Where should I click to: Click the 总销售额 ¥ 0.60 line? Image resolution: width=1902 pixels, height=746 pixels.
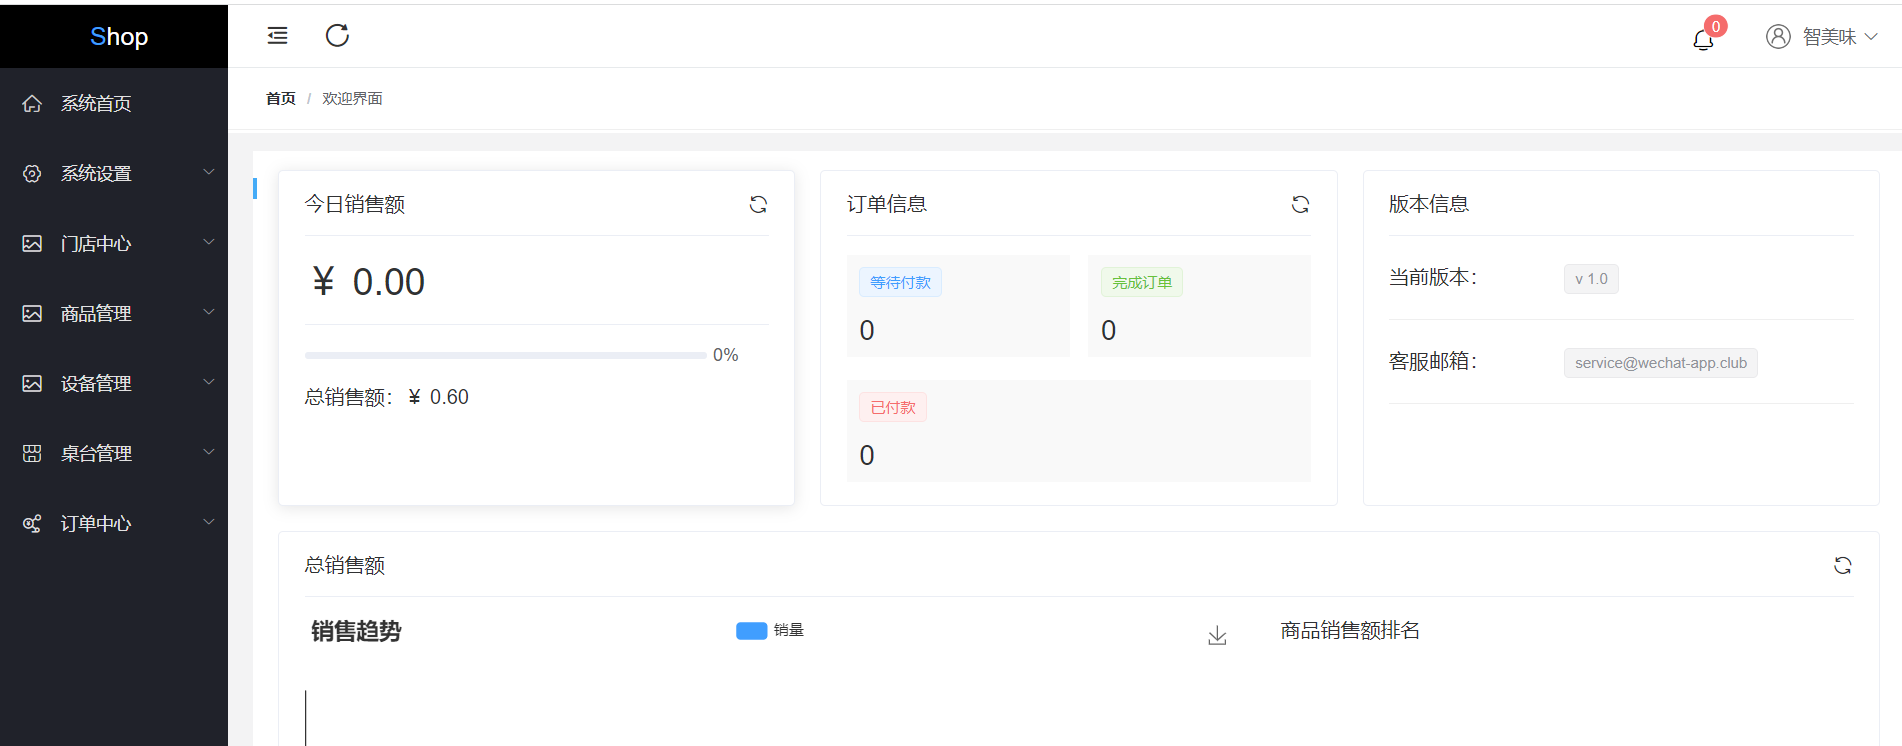387,397
